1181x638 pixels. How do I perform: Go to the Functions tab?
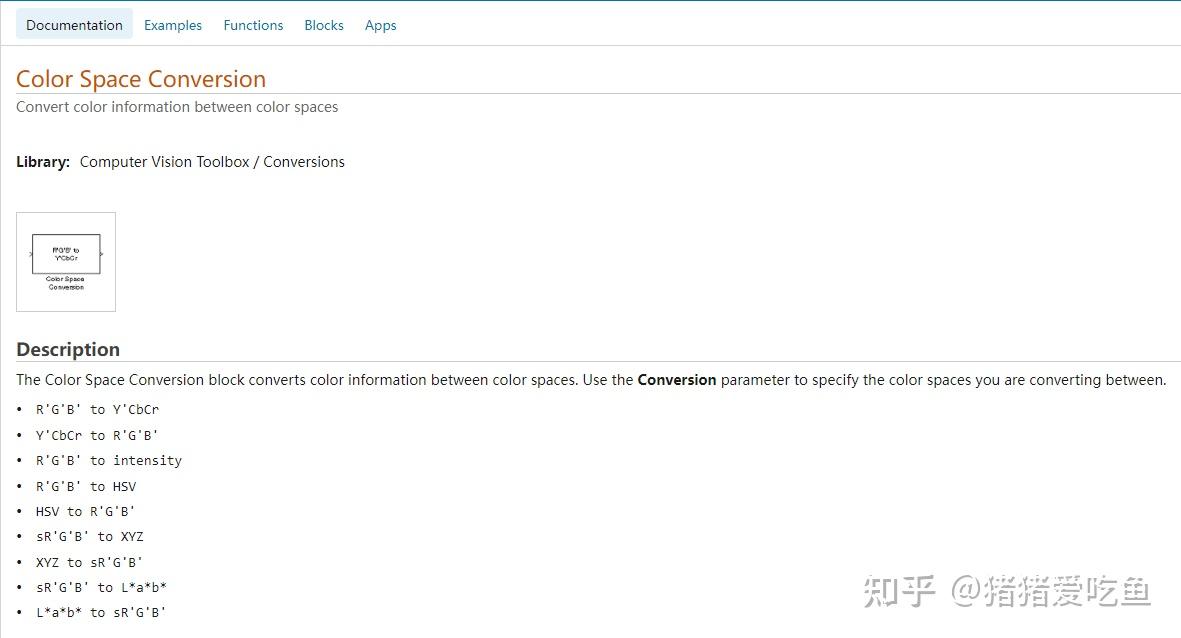coord(253,25)
